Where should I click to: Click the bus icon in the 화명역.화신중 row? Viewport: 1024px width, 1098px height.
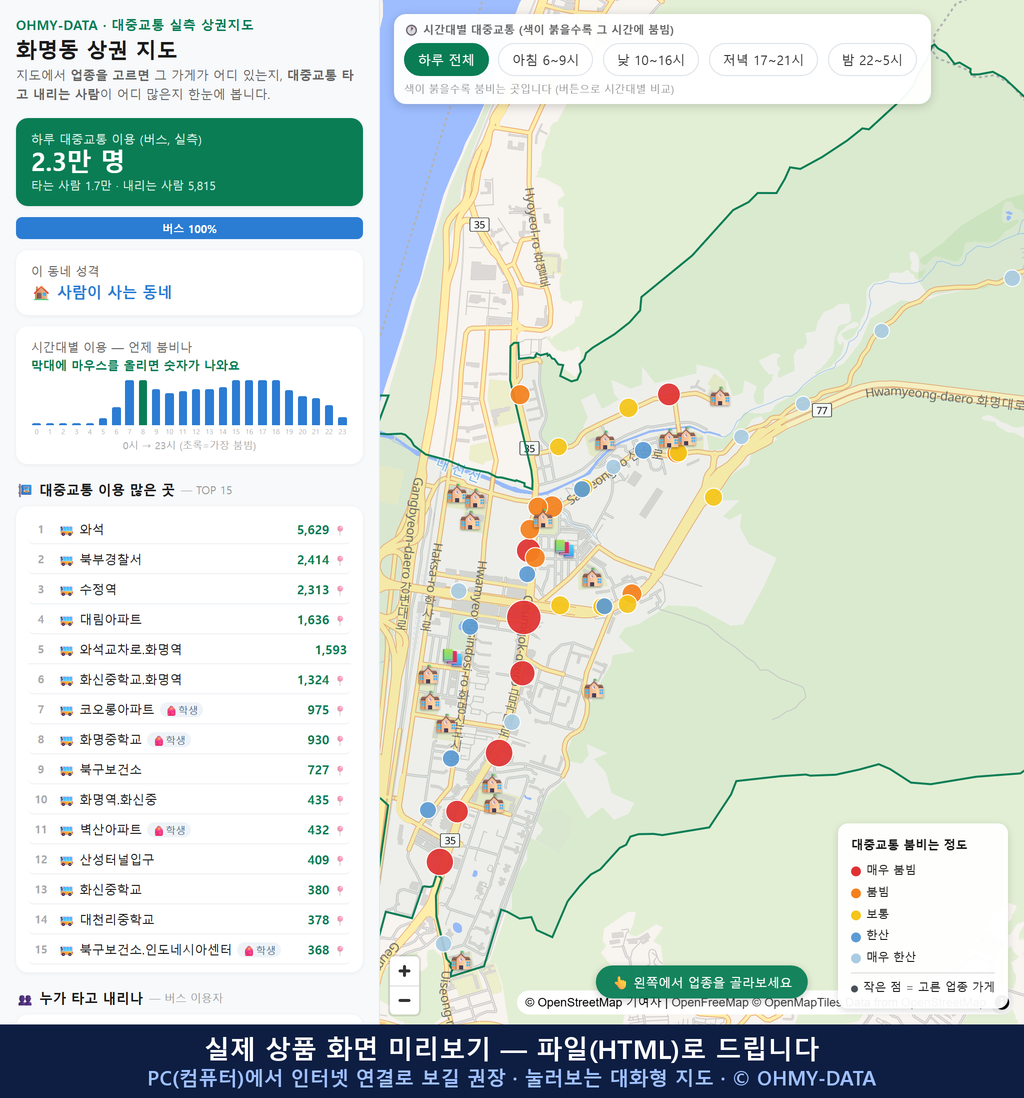(67, 800)
